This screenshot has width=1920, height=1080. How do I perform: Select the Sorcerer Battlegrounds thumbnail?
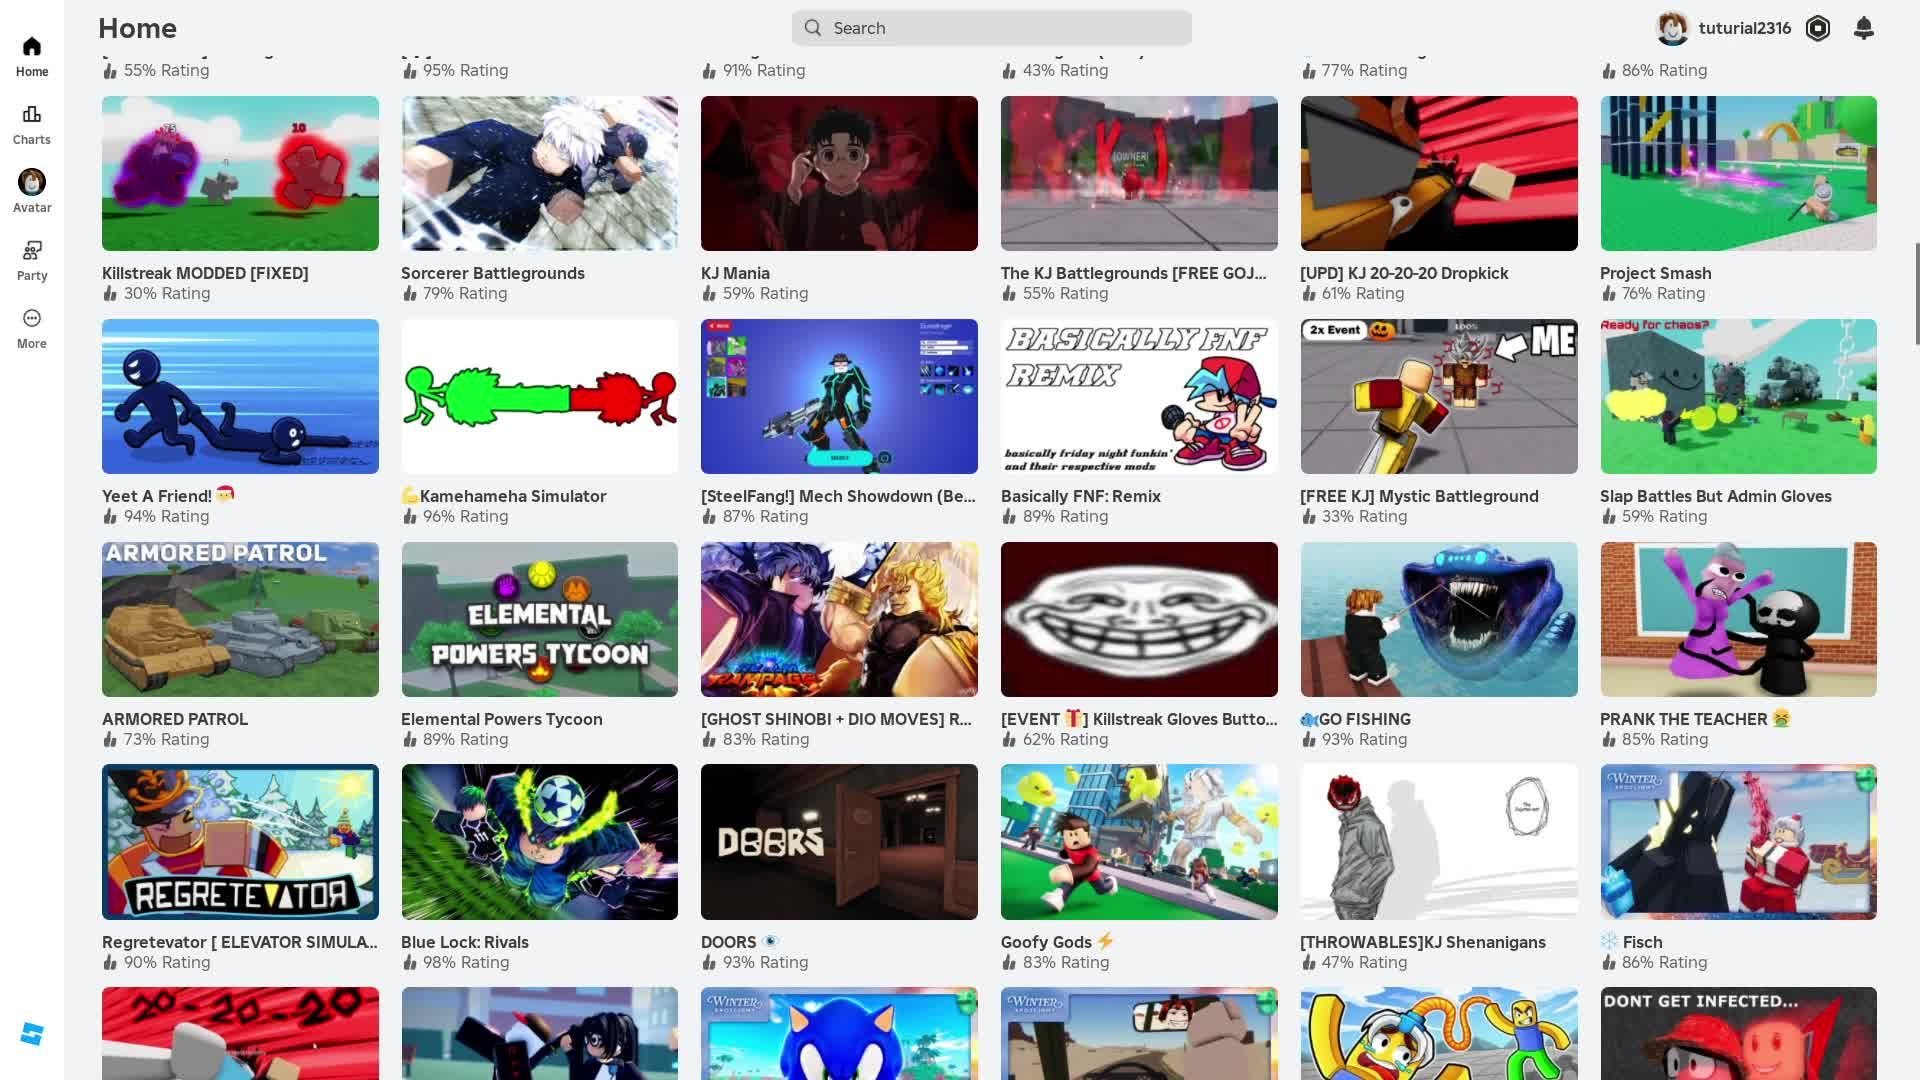(539, 173)
